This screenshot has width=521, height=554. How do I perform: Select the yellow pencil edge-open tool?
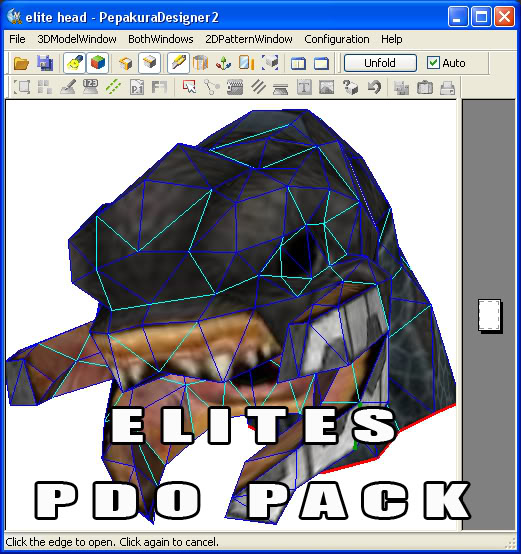click(178, 63)
